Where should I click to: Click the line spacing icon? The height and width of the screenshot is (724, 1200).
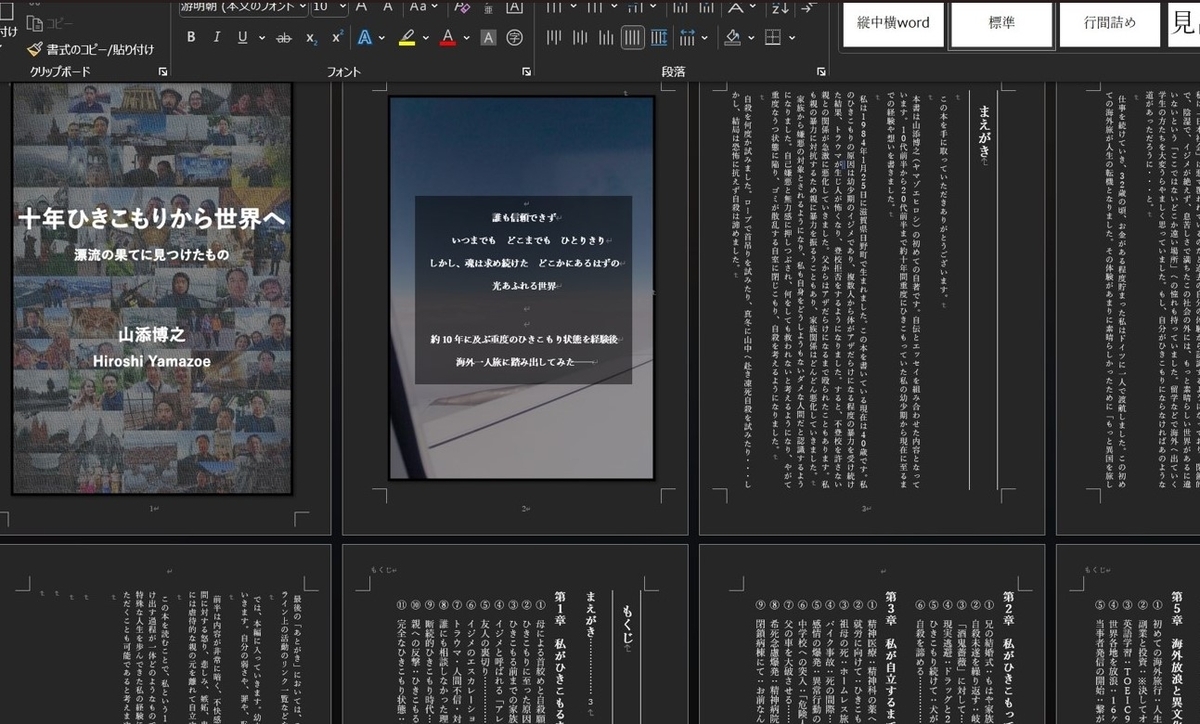pos(687,38)
